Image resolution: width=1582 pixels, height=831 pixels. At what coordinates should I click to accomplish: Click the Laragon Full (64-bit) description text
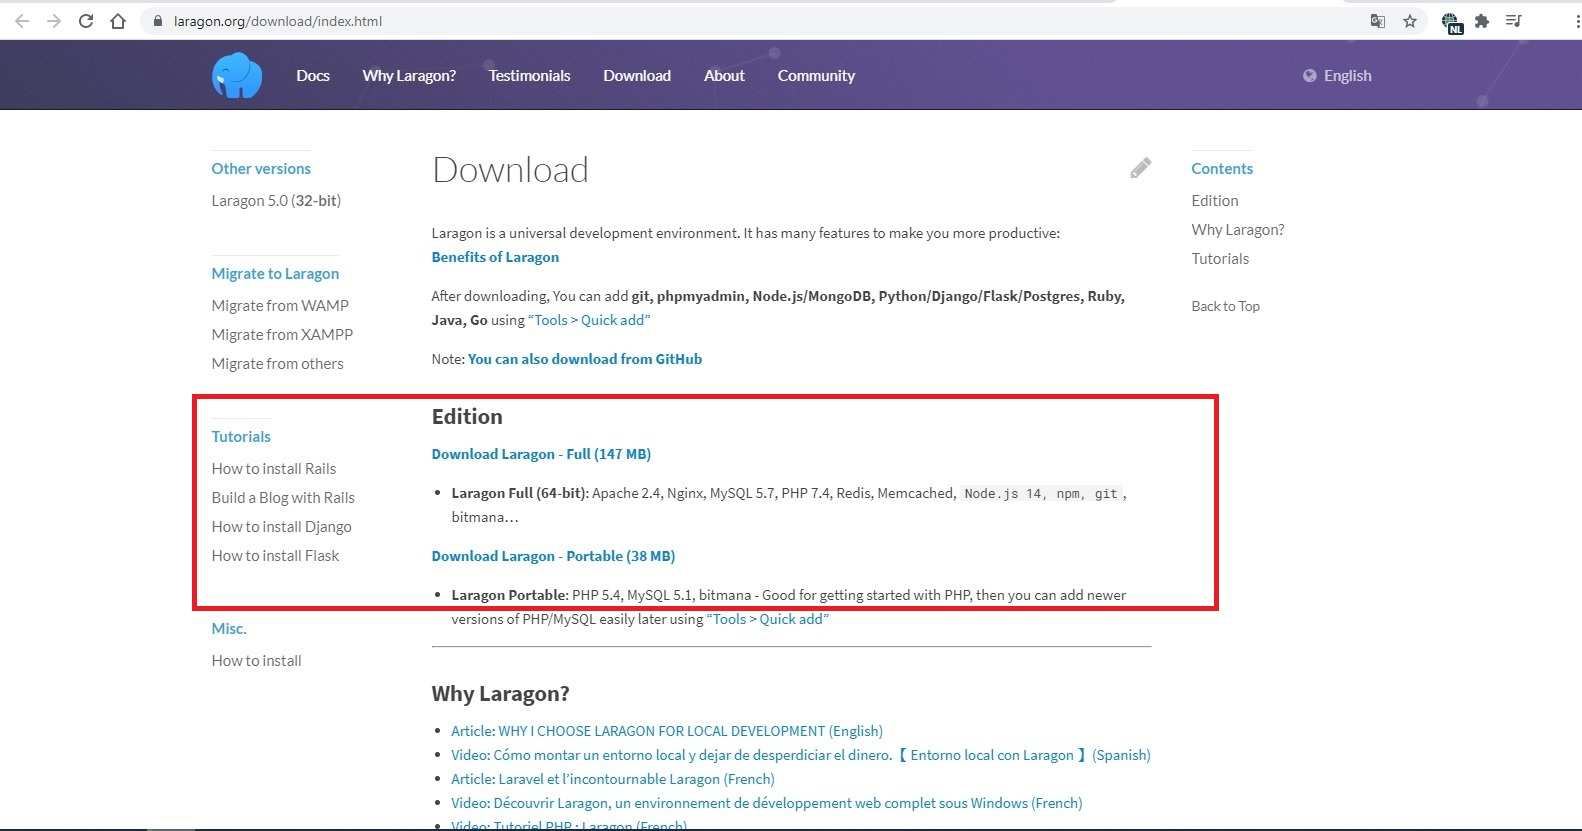point(789,505)
